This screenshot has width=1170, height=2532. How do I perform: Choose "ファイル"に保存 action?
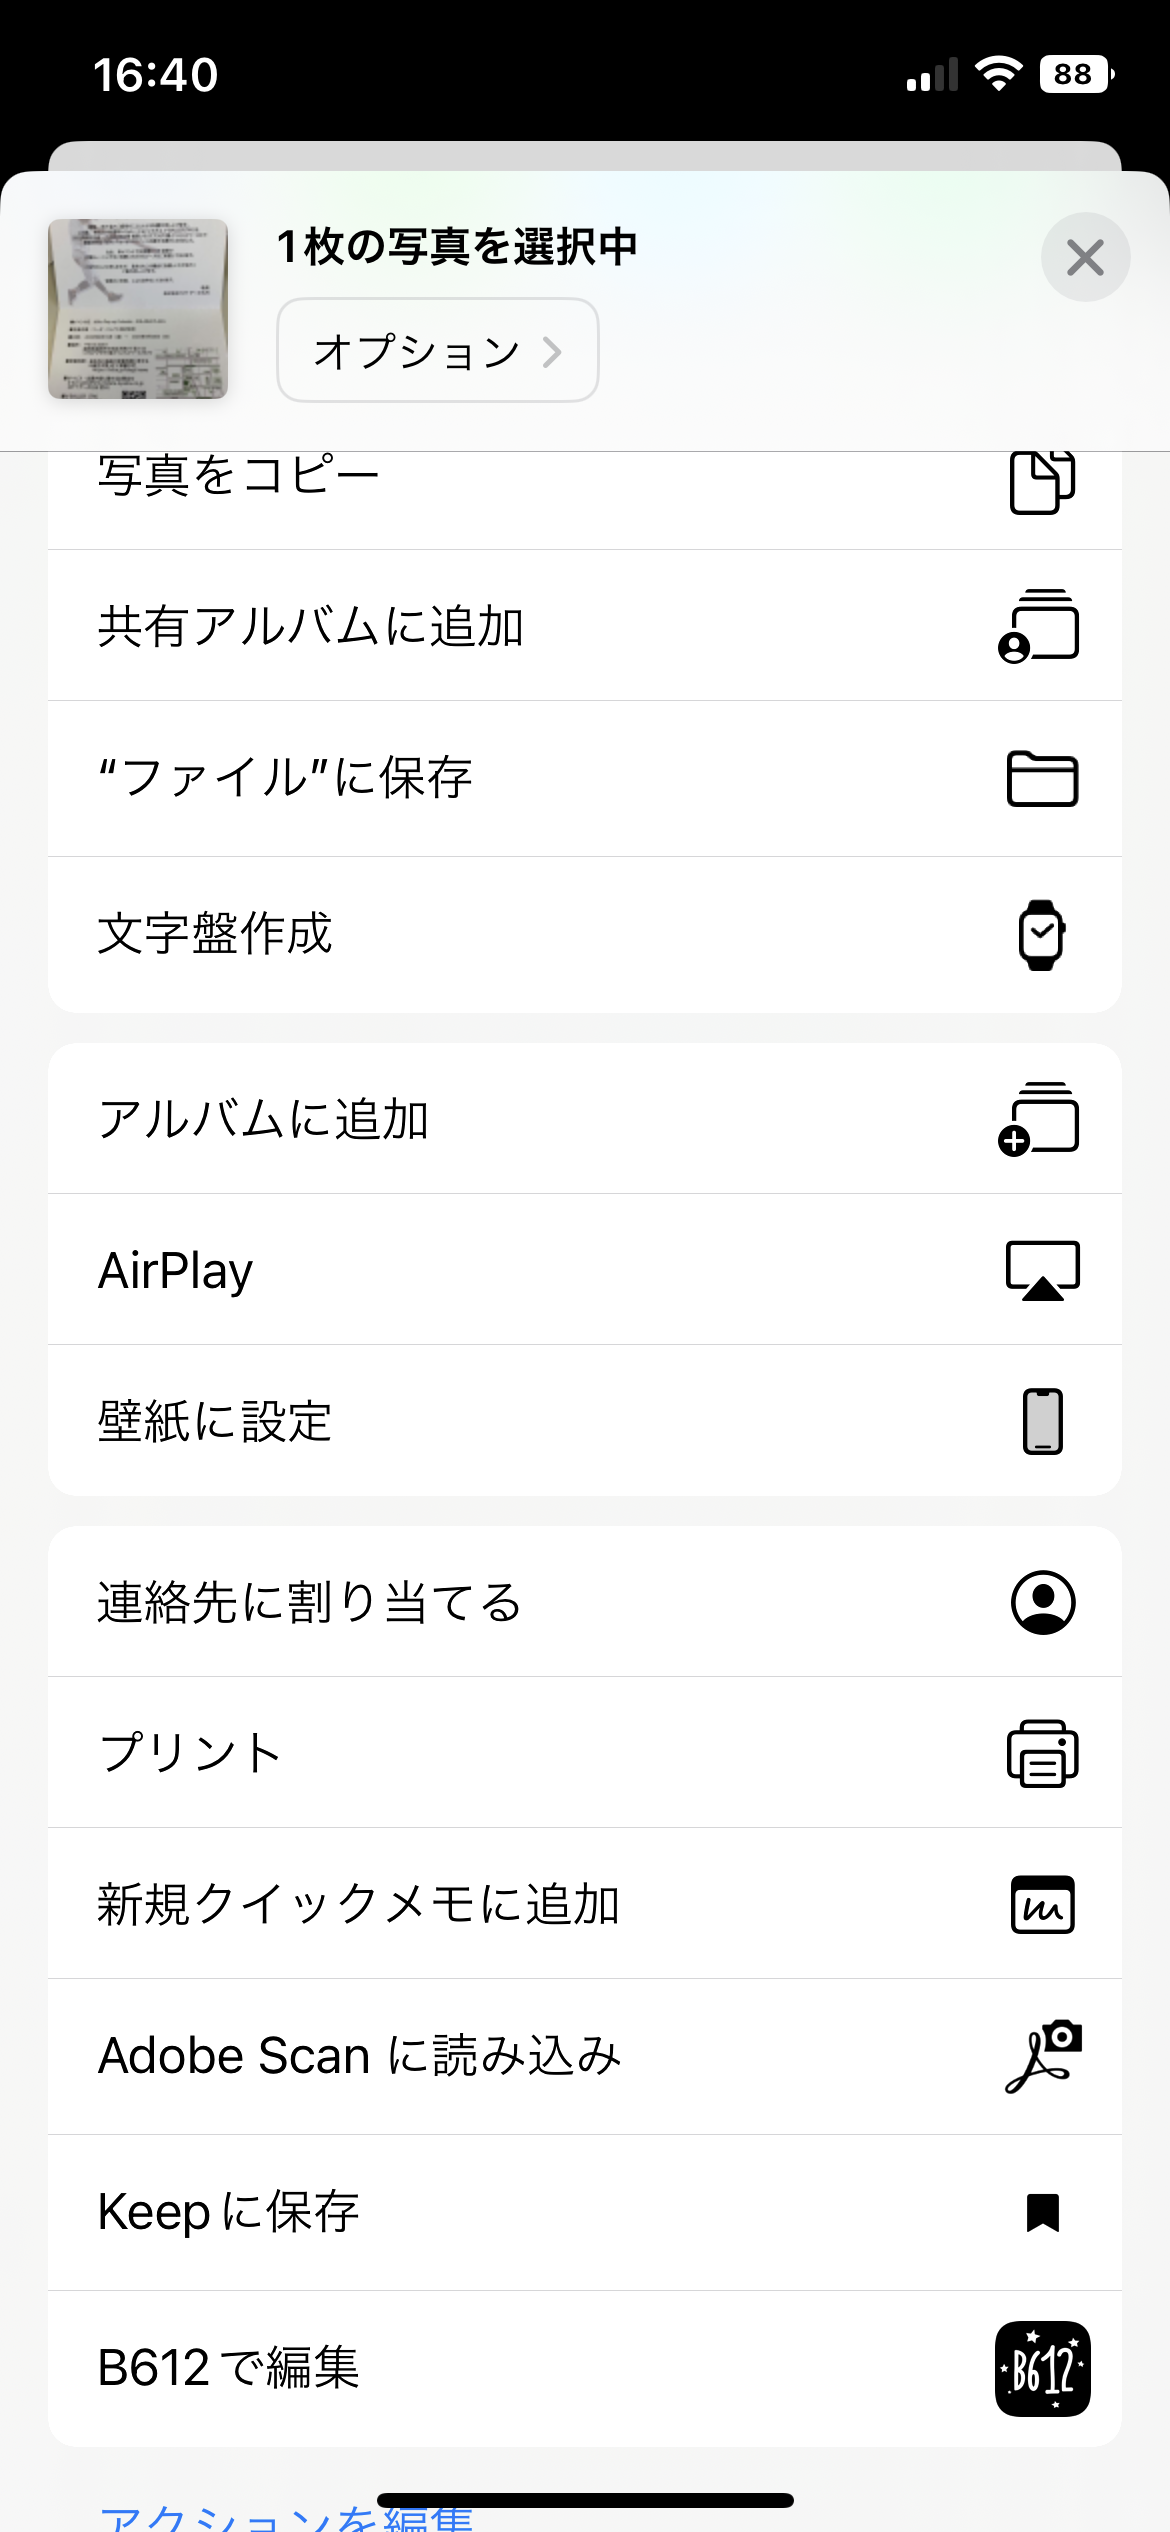tap(285, 778)
